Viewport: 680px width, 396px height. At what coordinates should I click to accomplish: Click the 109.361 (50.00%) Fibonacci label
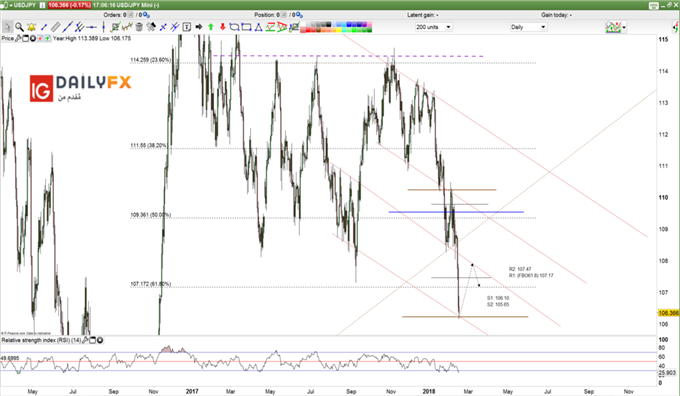pyautogui.click(x=150, y=215)
